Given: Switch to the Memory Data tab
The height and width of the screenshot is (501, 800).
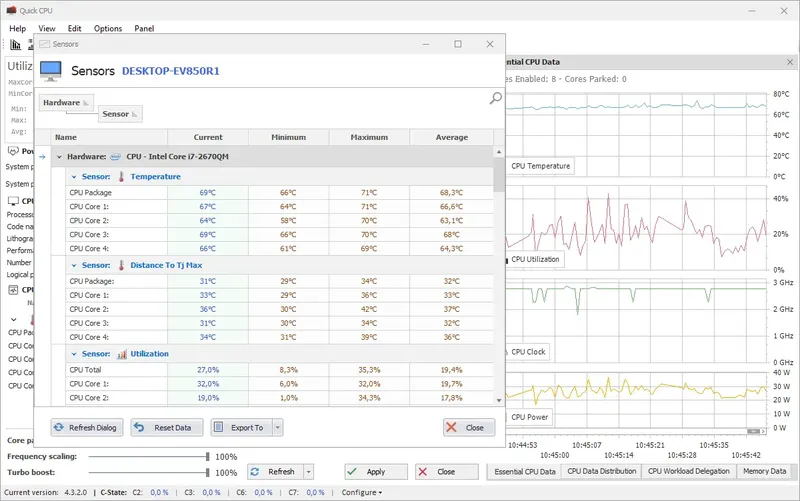Looking at the screenshot, I should (764, 471).
